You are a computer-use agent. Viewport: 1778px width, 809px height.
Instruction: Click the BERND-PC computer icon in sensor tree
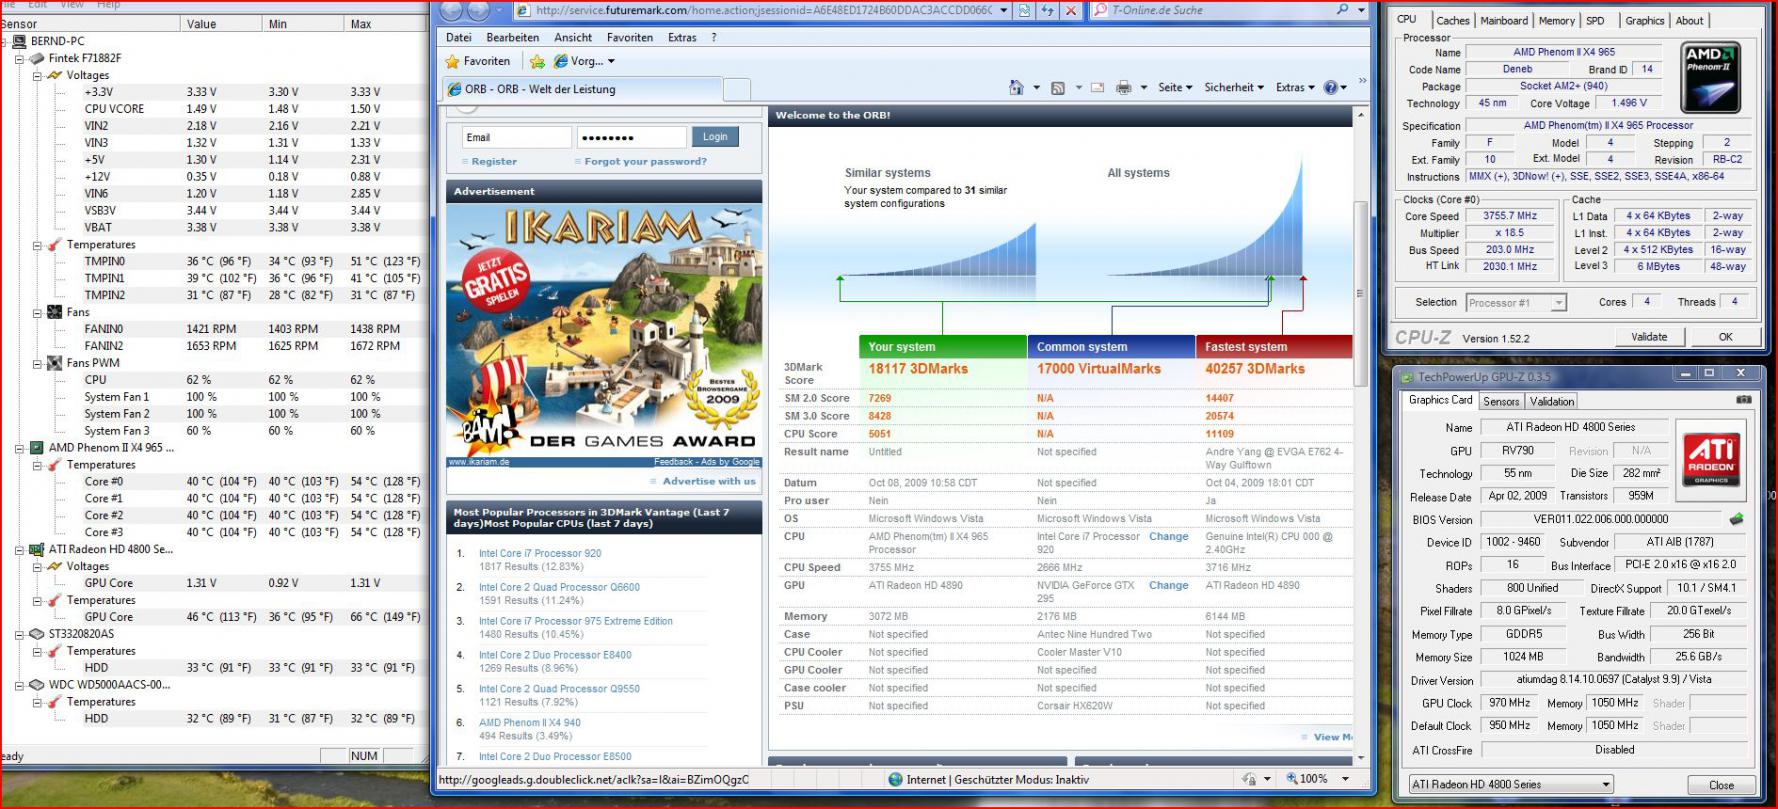tap(19, 41)
